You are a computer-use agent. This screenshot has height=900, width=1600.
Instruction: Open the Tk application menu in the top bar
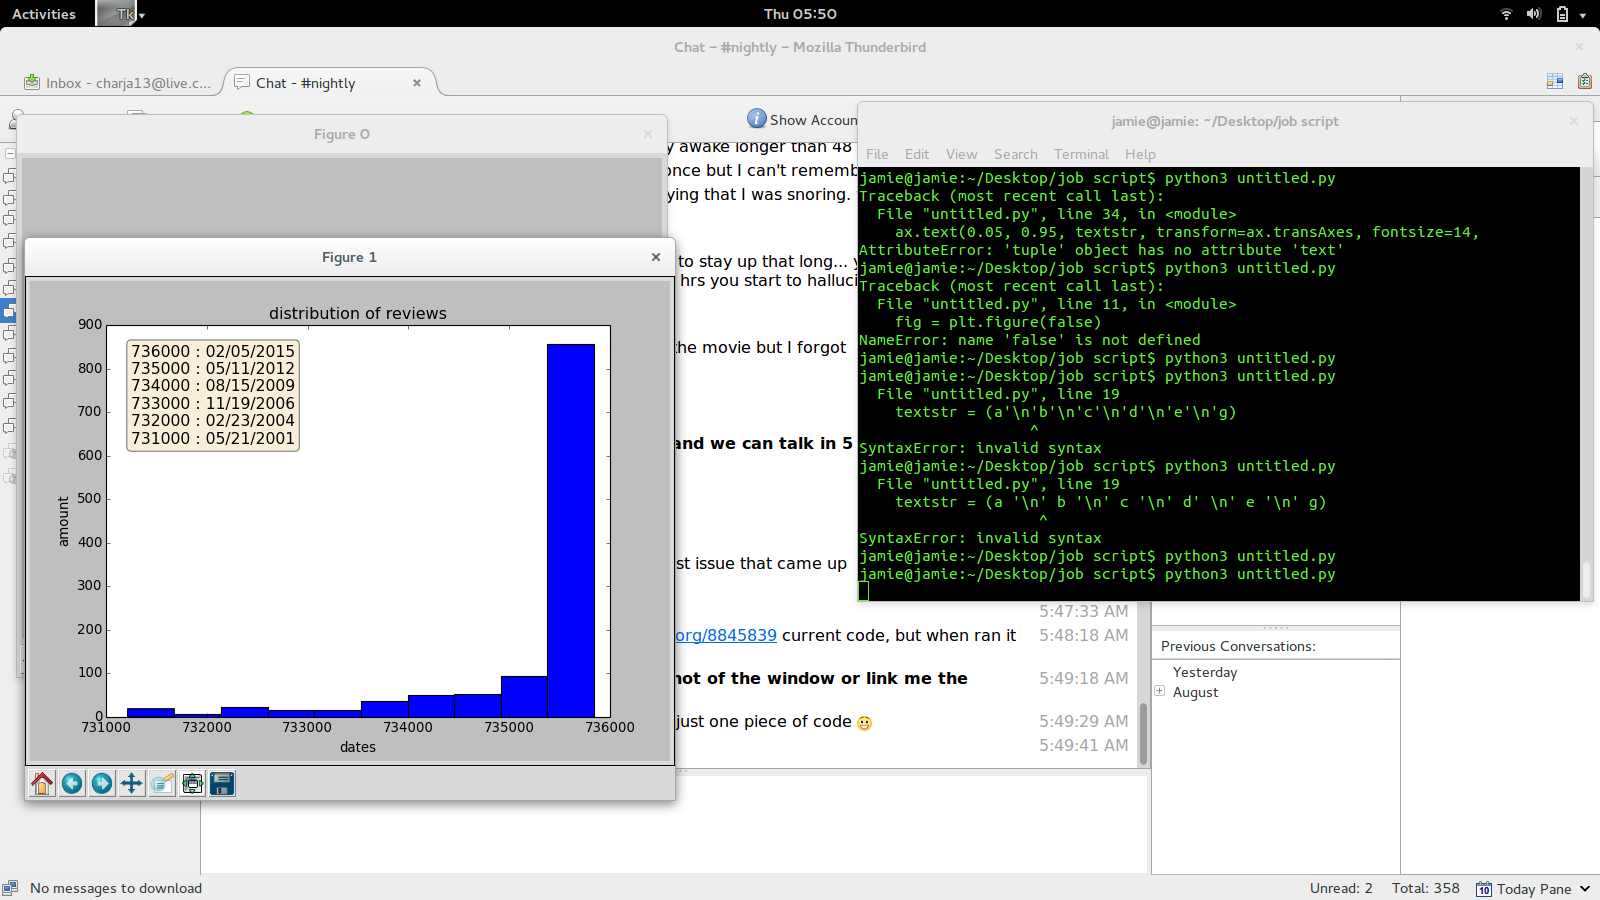pyautogui.click(x=122, y=14)
